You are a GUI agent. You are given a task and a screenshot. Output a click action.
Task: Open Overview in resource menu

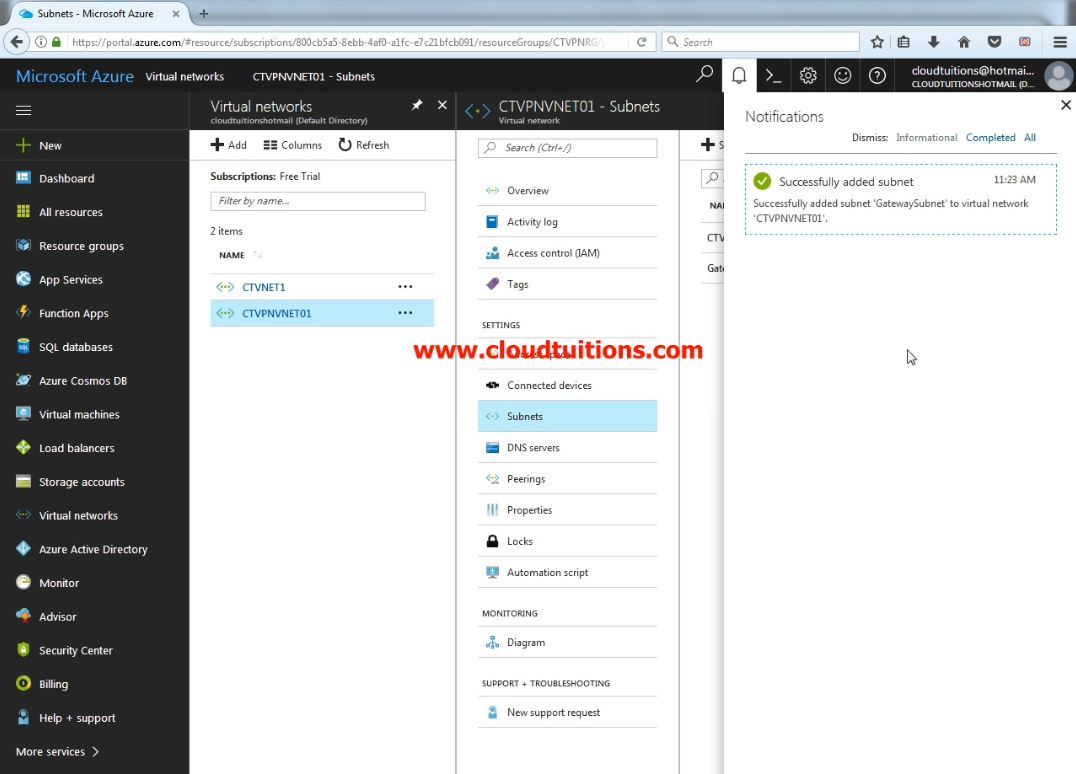pyautogui.click(x=568, y=191)
